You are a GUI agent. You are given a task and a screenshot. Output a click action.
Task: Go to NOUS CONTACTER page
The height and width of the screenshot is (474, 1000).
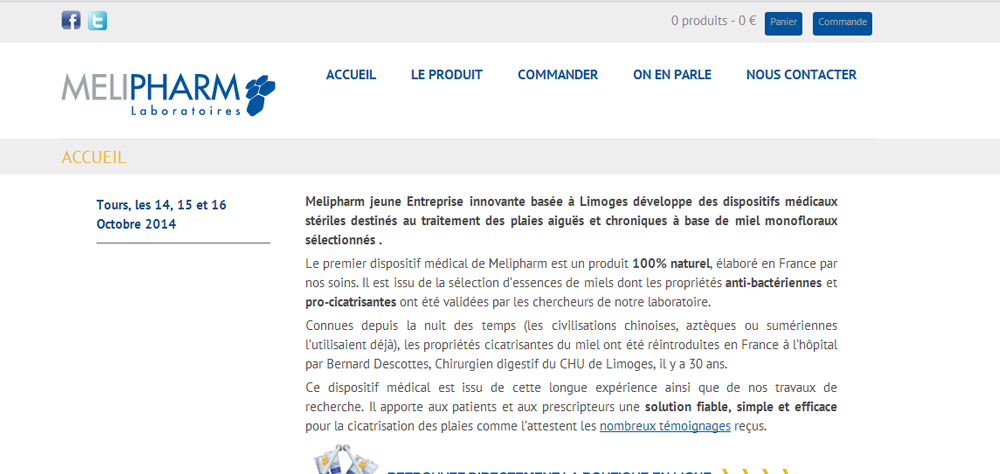tap(801, 75)
